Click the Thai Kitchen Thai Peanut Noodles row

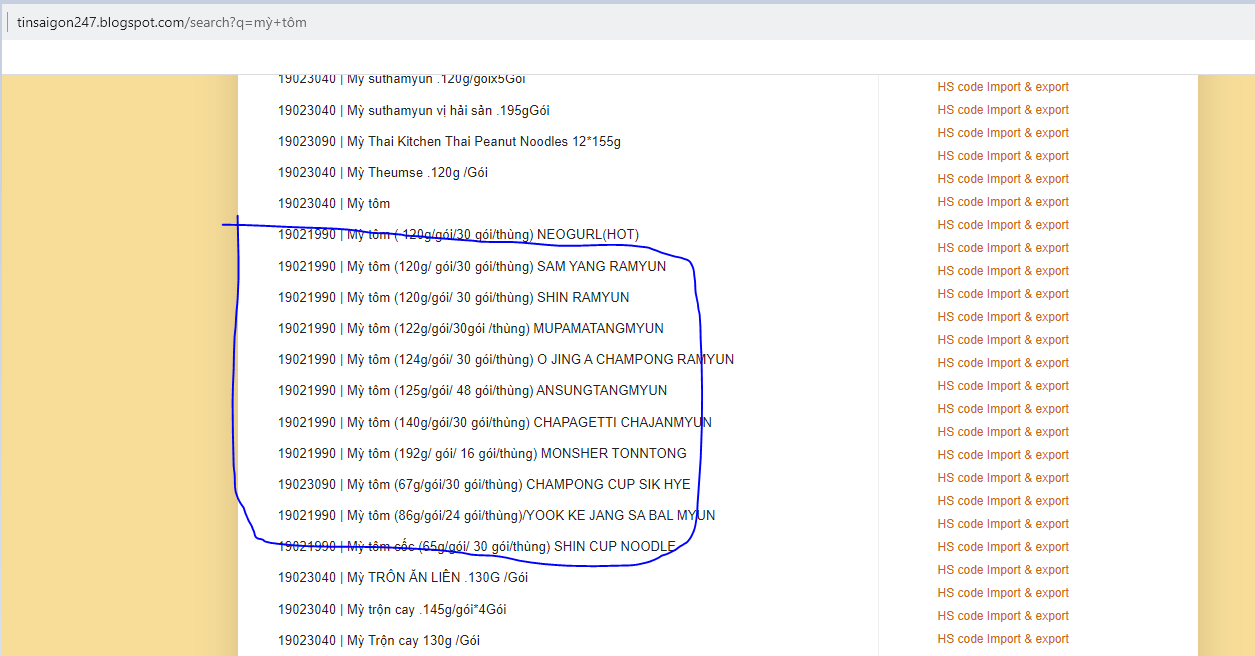pos(449,141)
